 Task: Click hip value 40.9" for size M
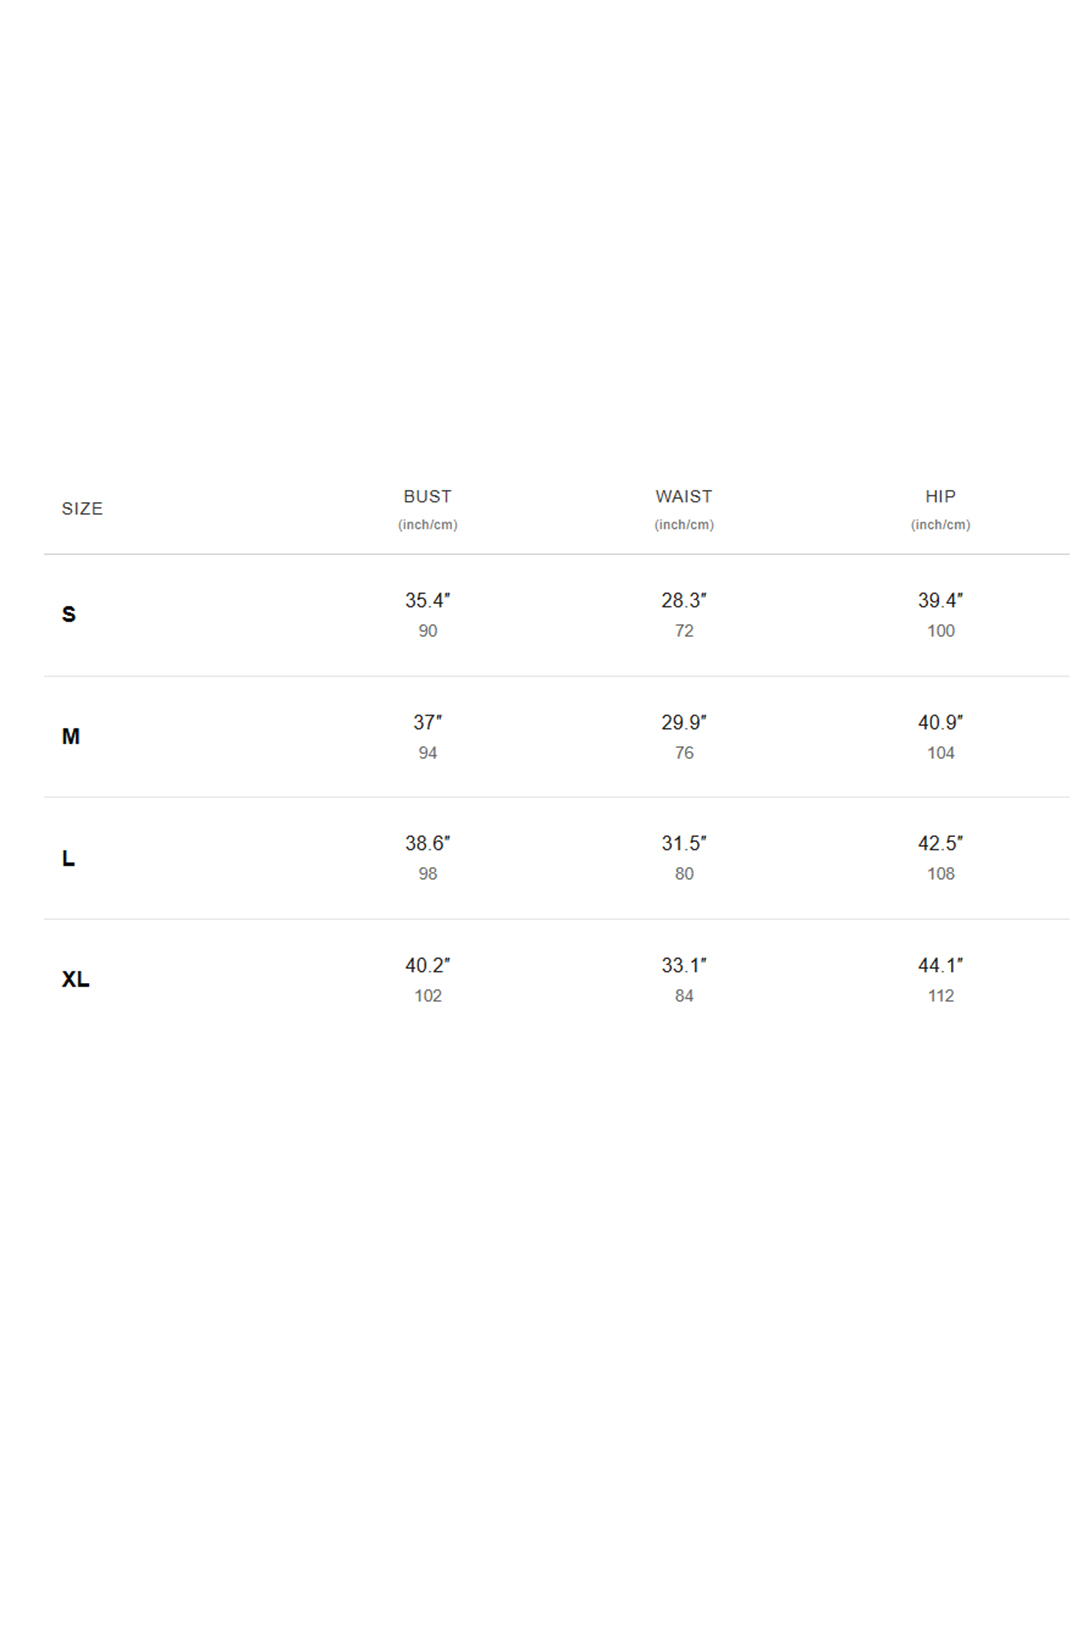[x=940, y=722]
